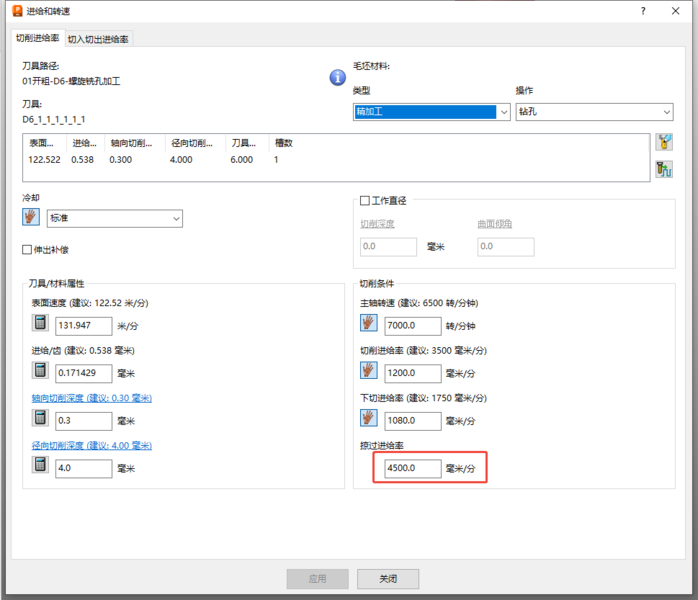The image size is (698, 600).
Task: Enable the 工作直径 checkbox
Action: [x=365, y=201]
